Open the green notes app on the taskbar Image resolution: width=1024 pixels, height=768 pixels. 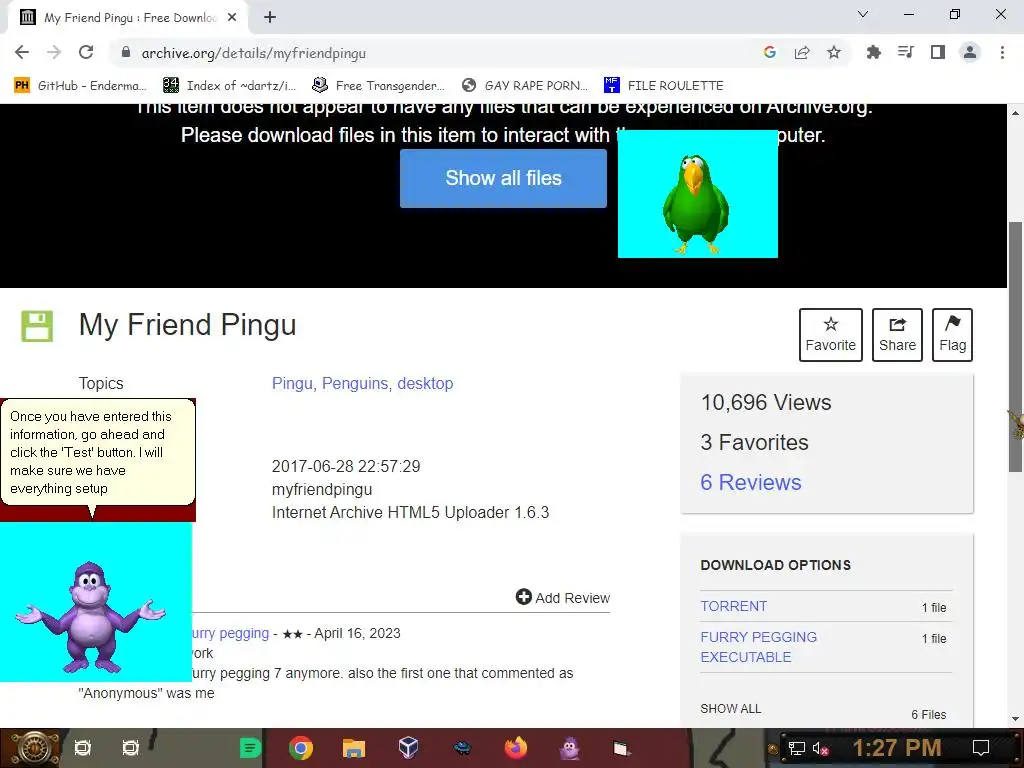(x=249, y=748)
